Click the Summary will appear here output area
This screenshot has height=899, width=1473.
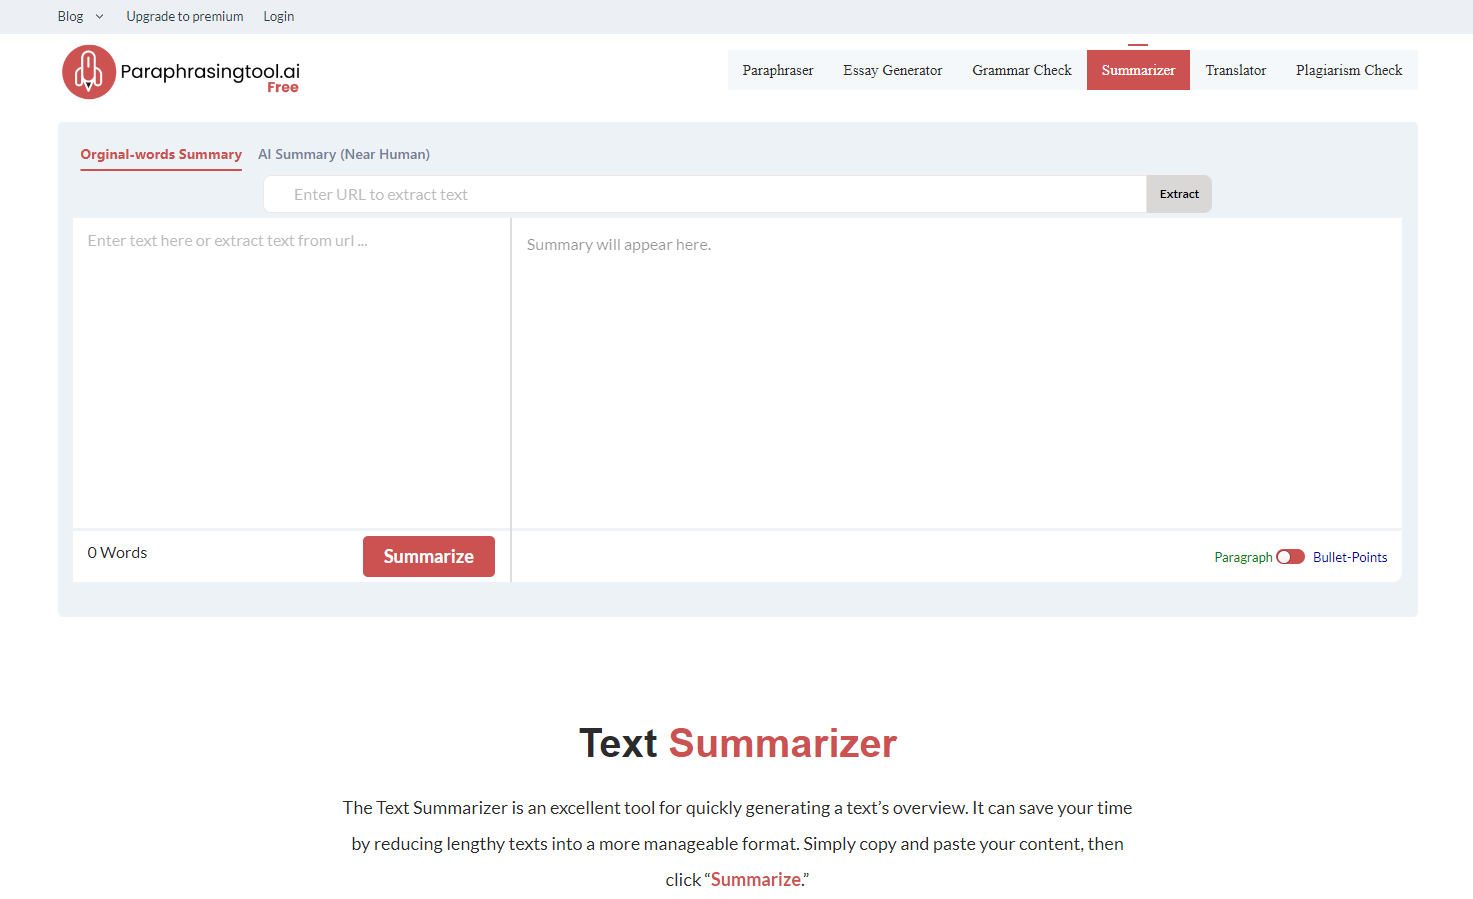point(957,373)
